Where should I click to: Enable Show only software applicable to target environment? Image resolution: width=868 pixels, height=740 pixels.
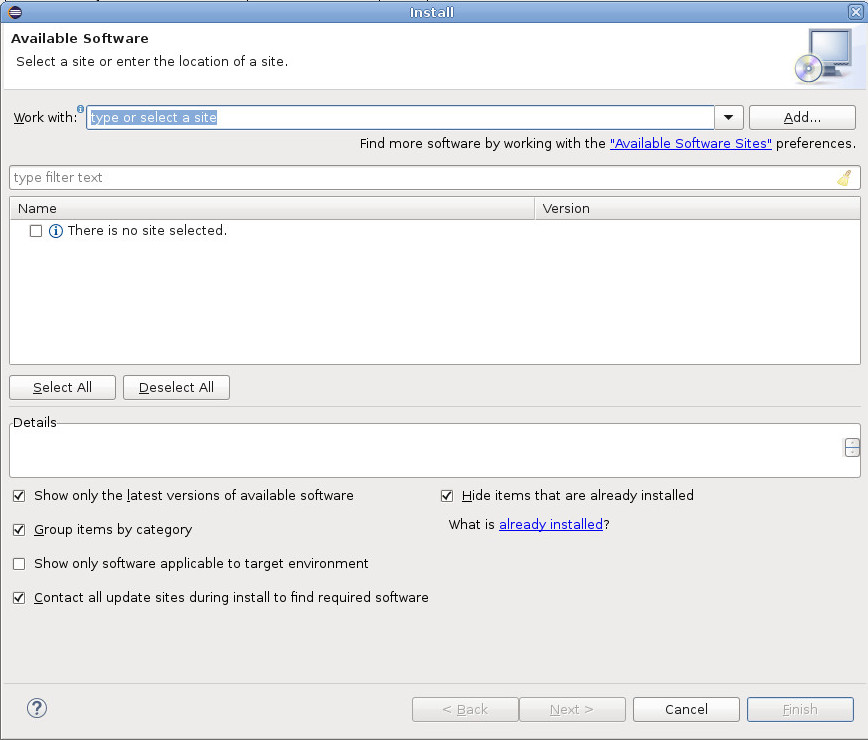pyautogui.click(x=18, y=563)
